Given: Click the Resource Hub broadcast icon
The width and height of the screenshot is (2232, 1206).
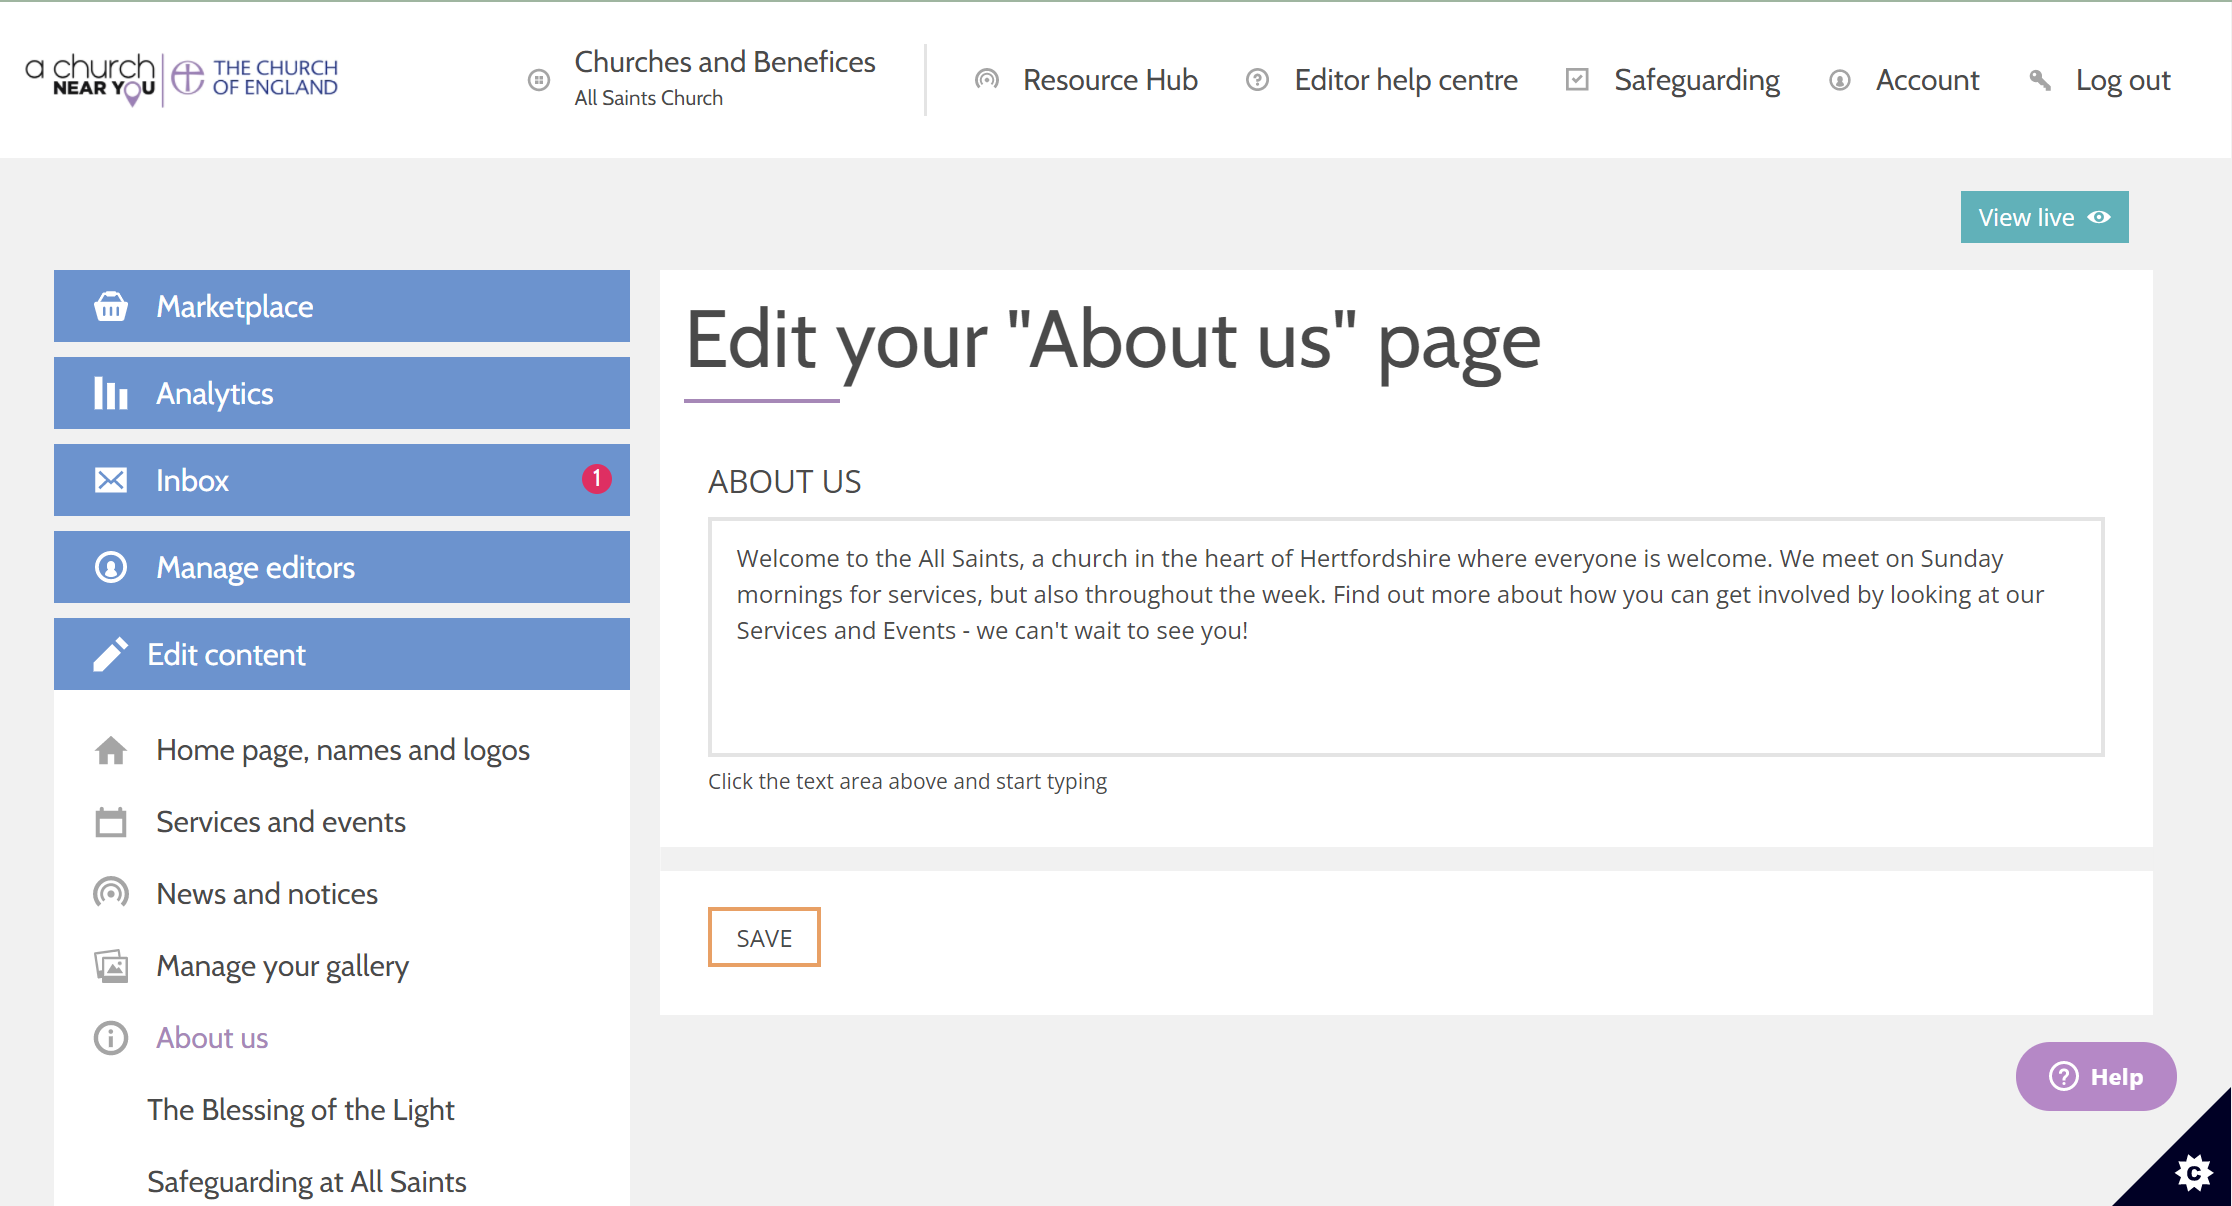Looking at the screenshot, I should click(987, 79).
